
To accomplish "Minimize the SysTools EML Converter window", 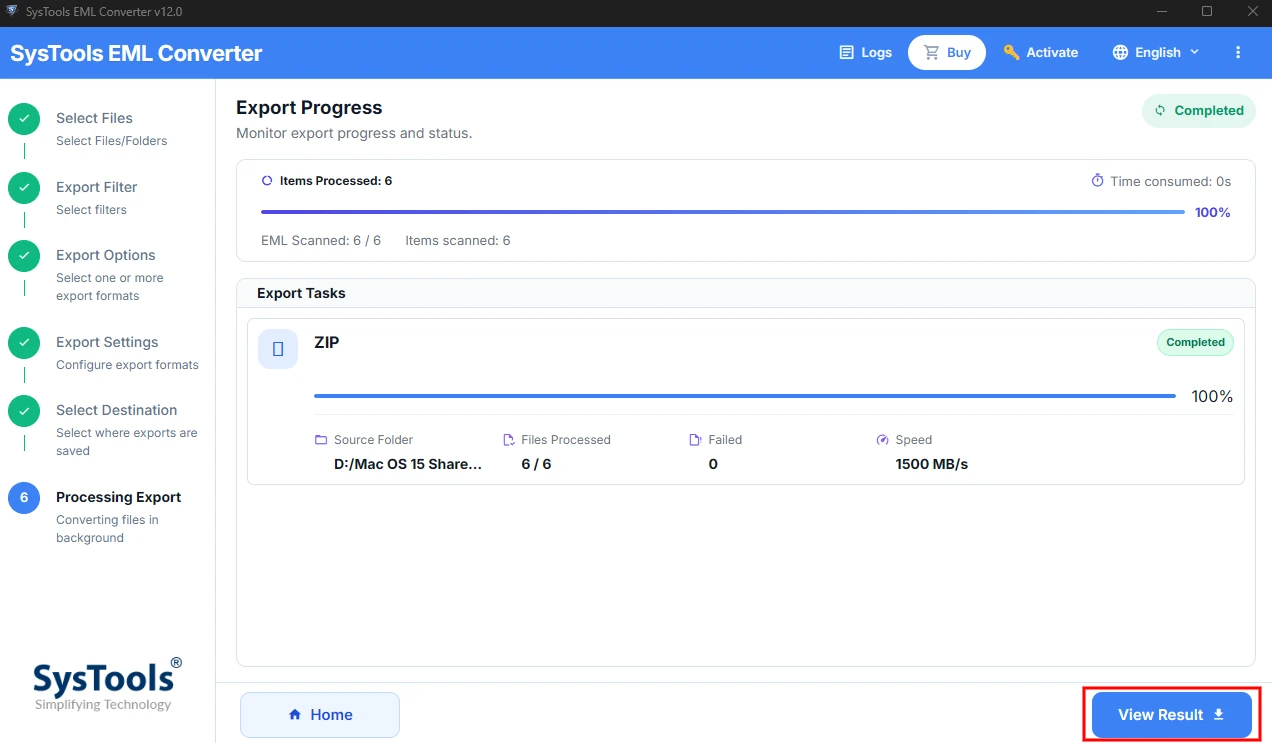I will (1163, 11).
